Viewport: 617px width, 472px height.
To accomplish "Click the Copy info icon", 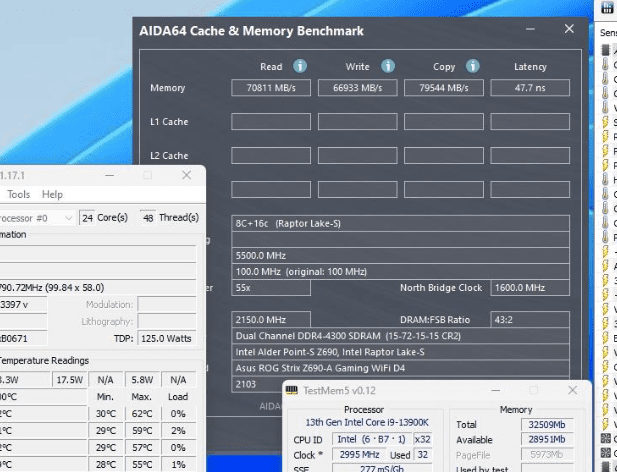I will [x=473, y=66].
